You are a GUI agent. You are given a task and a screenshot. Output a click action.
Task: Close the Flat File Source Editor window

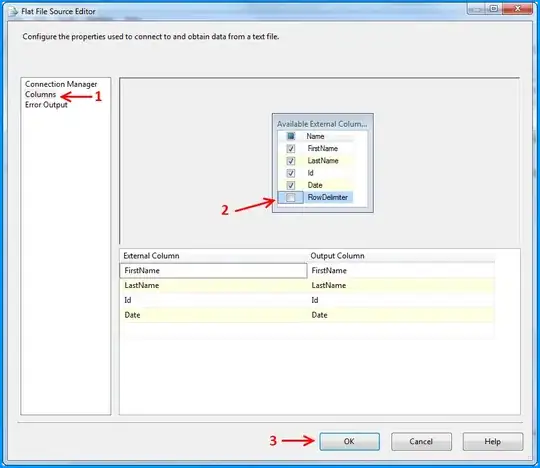point(517,9)
